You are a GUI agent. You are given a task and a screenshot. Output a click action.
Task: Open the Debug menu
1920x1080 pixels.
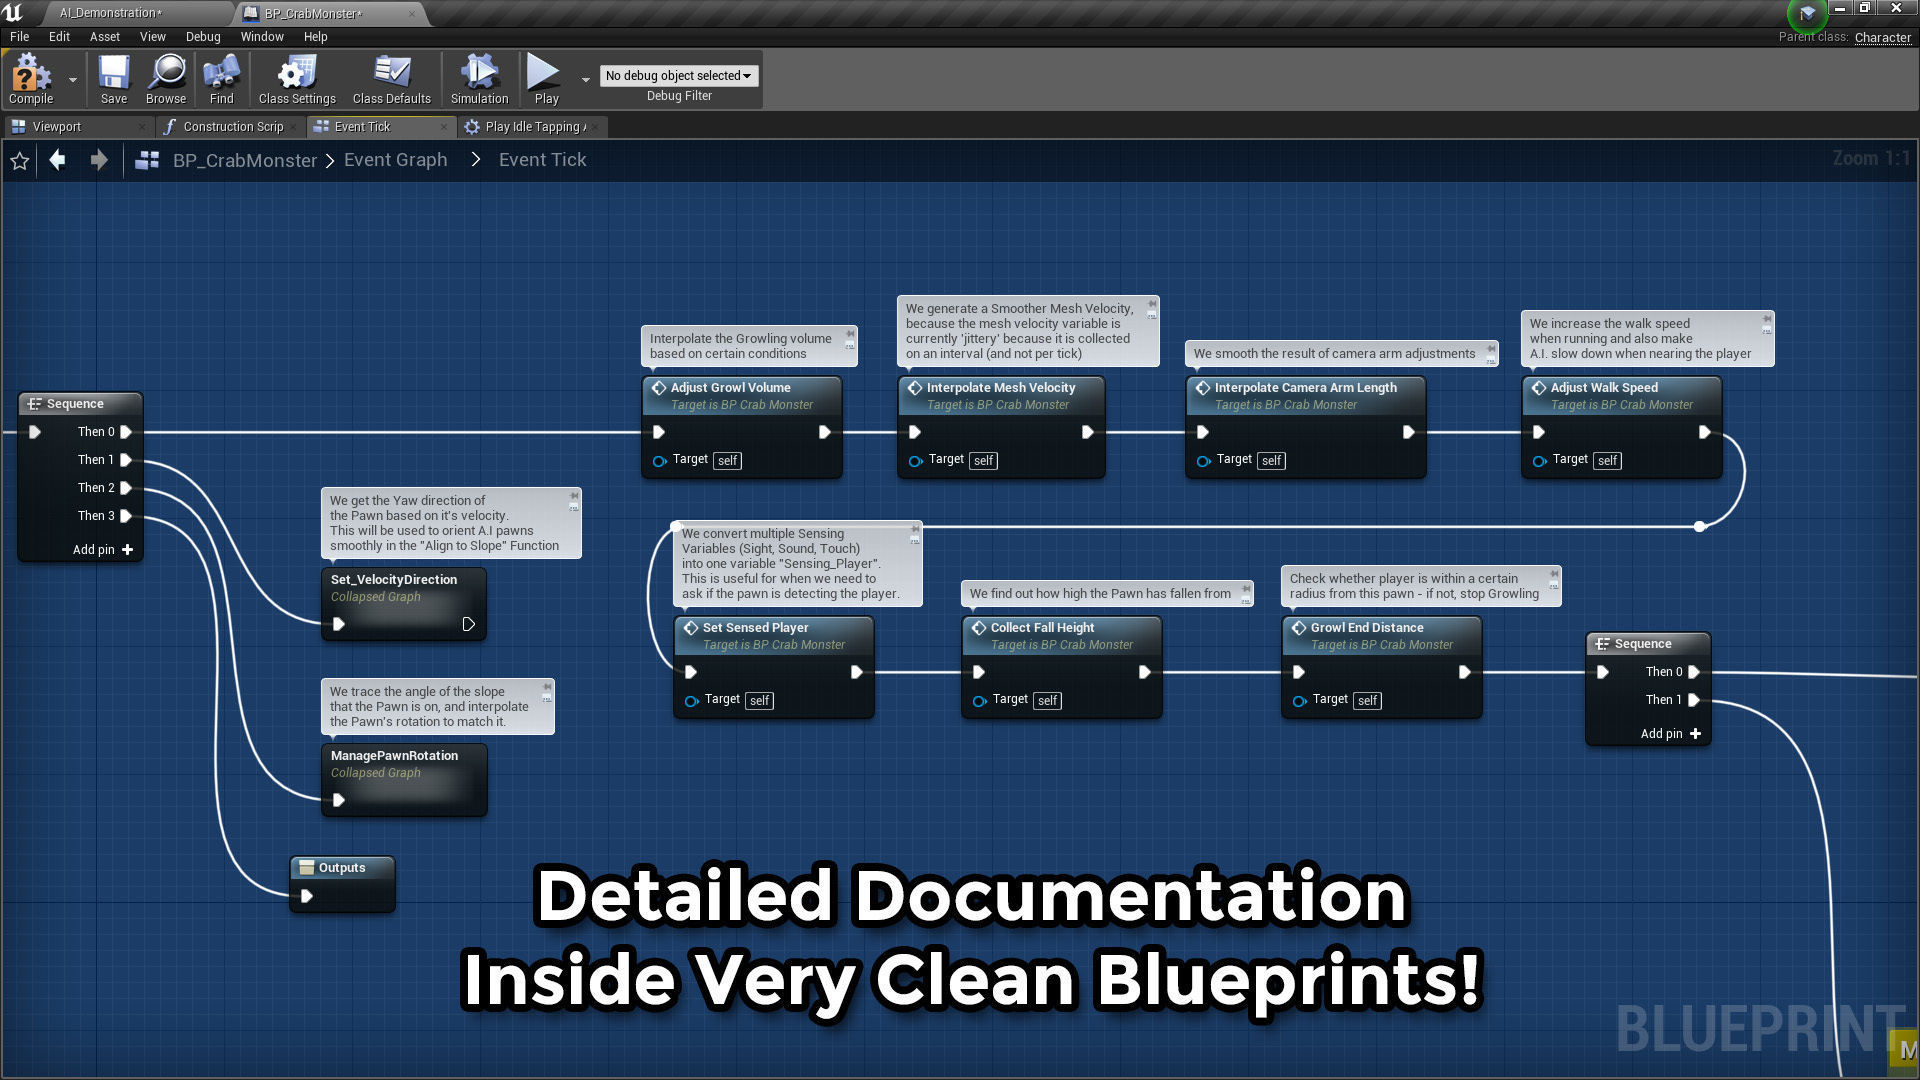tap(203, 37)
